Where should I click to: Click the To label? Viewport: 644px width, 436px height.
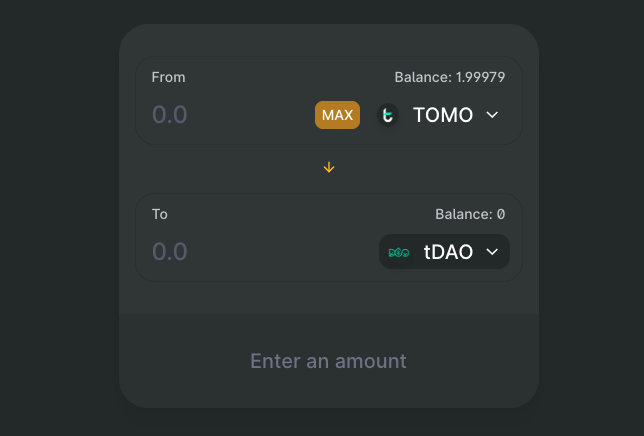tap(160, 214)
